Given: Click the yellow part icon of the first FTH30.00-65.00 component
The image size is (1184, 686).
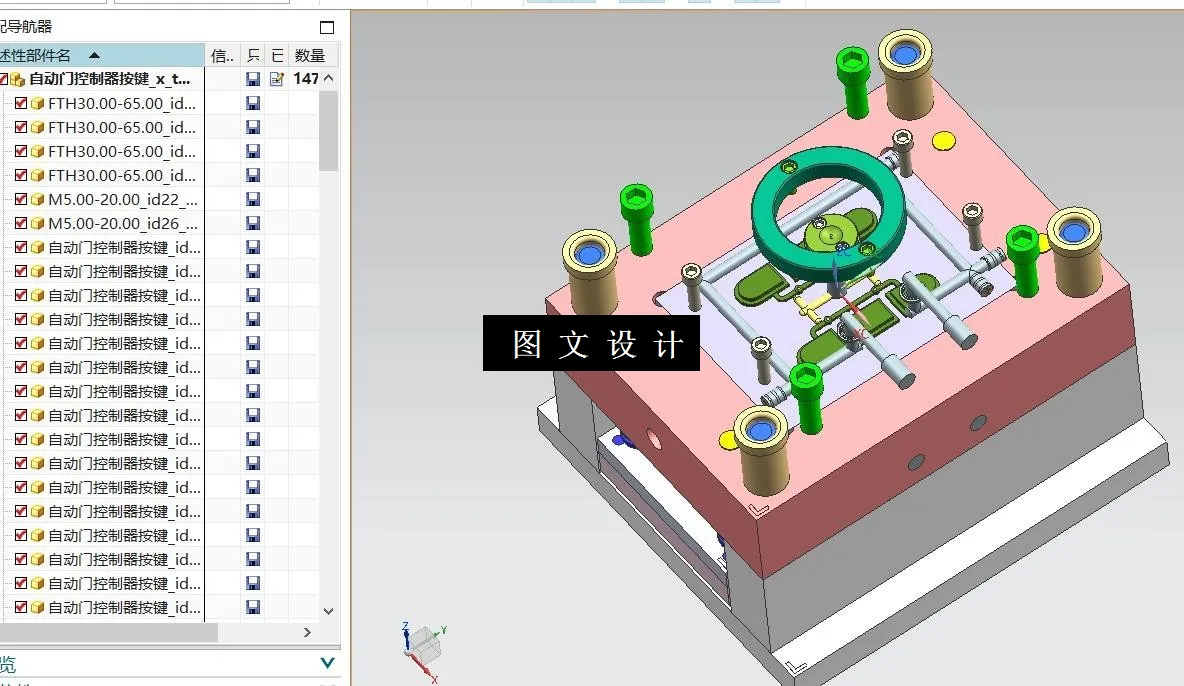Looking at the screenshot, I should pos(38,103).
